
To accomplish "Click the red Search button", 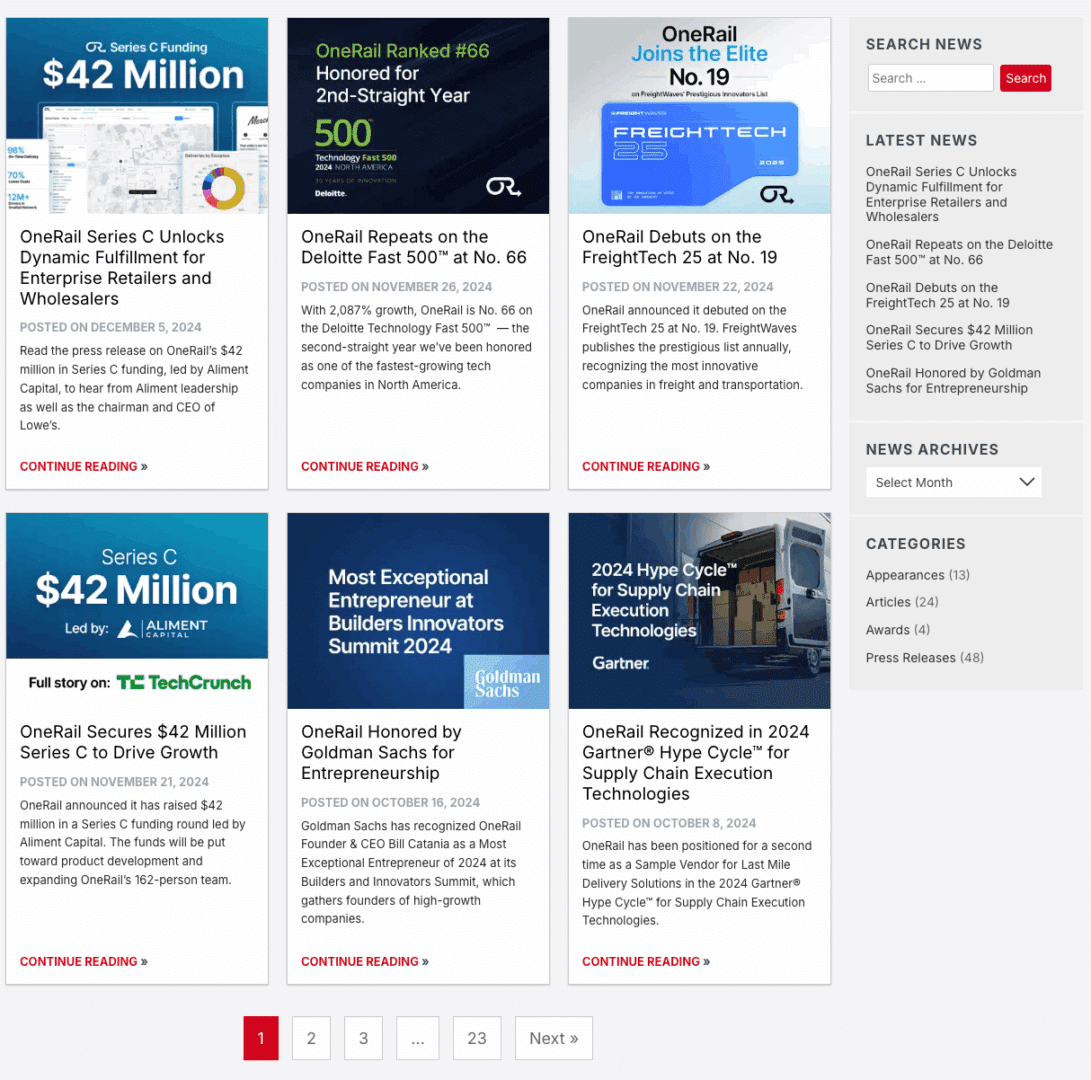I will click(1025, 77).
